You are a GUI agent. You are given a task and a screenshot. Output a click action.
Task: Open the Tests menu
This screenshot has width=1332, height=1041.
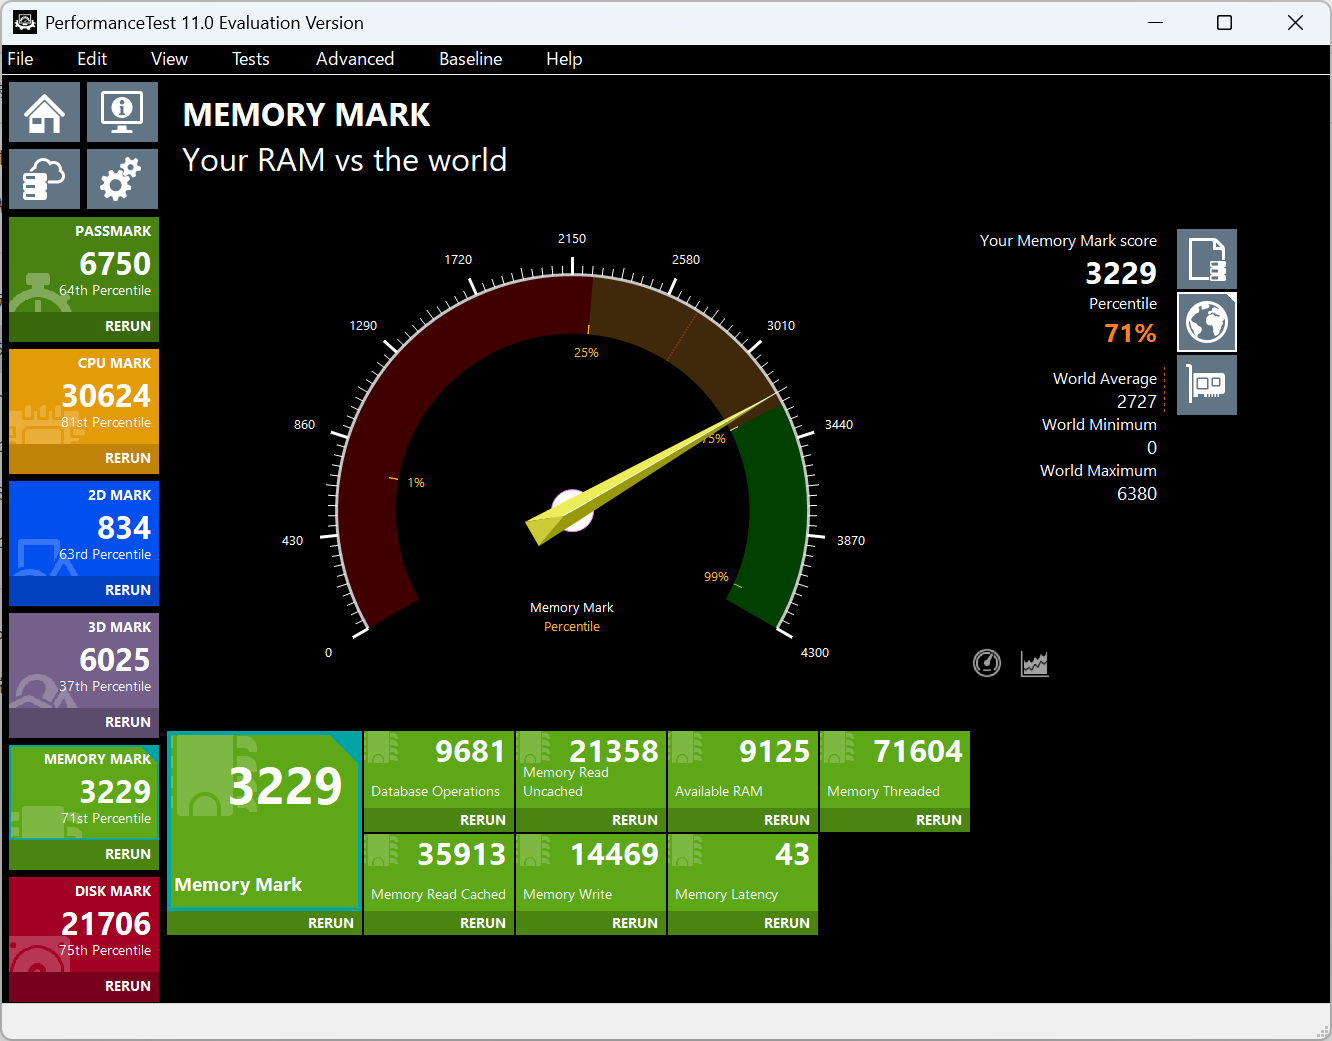pos(251,59)
